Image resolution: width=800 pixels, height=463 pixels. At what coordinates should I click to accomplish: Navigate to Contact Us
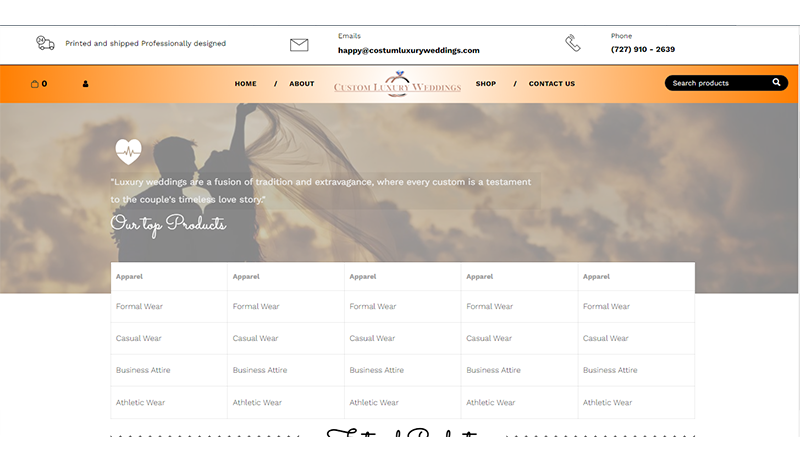coord(551,84)
